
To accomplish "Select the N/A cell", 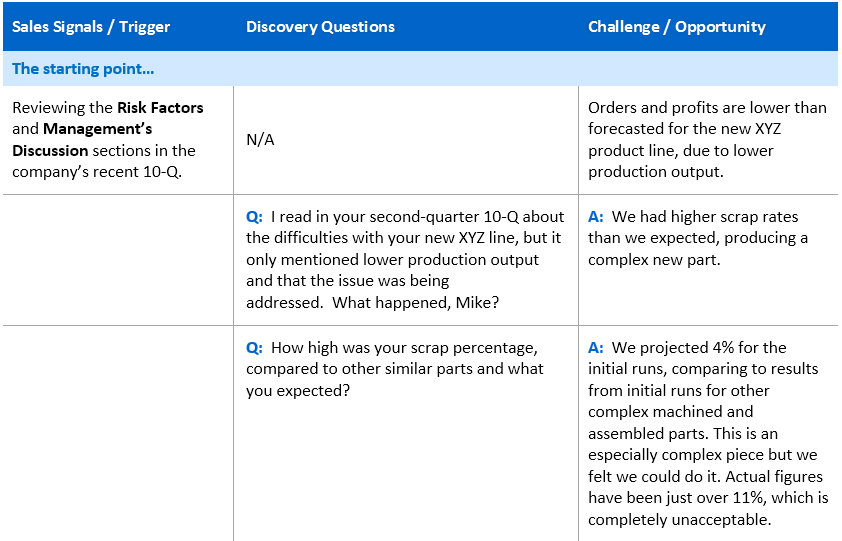I will pyautogui.click(x=260, y=140).
